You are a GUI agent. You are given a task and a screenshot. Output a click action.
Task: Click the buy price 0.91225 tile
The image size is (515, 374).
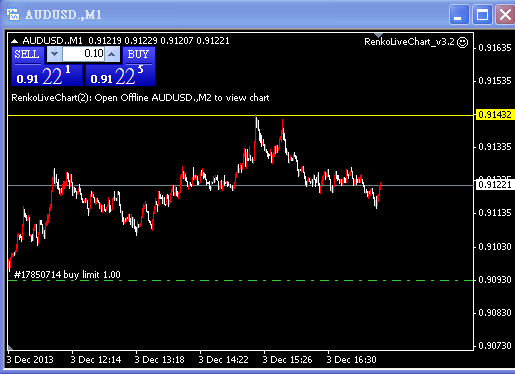pos(120,76)
